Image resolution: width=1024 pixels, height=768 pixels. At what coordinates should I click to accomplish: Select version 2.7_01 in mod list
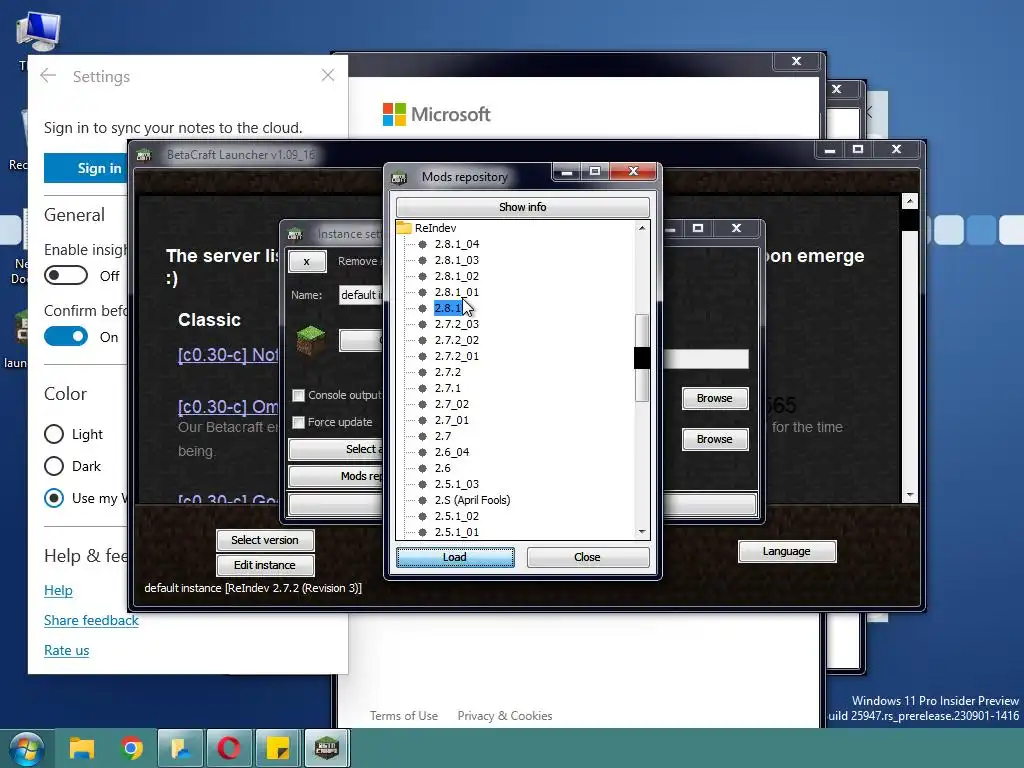(452, 420)
